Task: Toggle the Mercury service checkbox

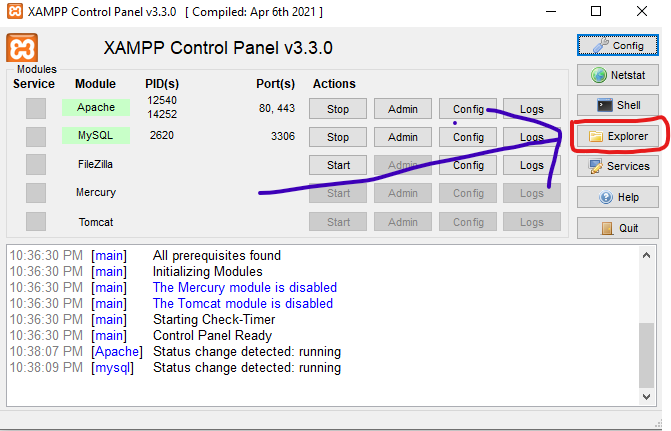Action: point(36,193)
